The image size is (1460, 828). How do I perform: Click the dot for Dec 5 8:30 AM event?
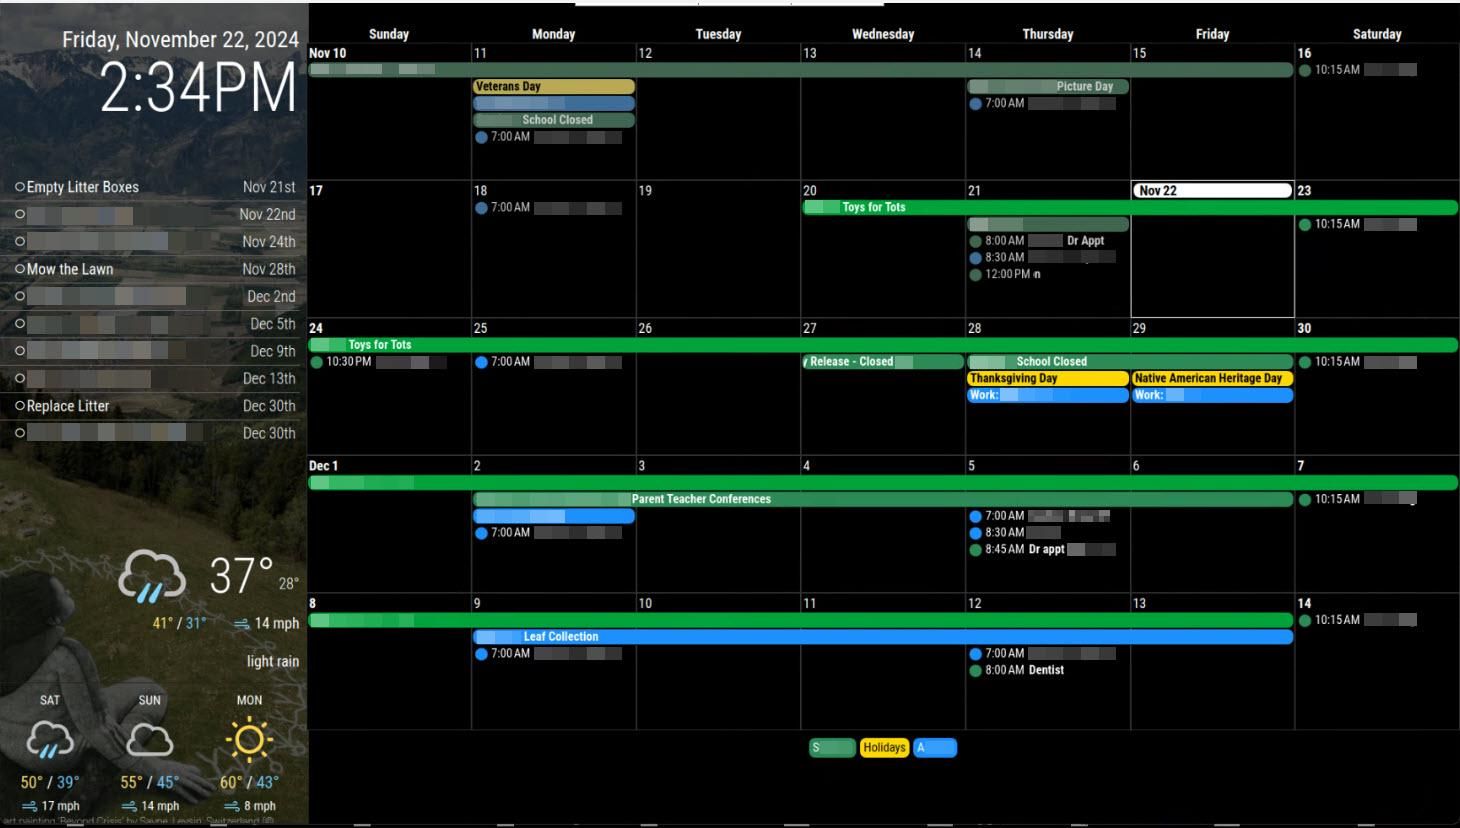975,533
